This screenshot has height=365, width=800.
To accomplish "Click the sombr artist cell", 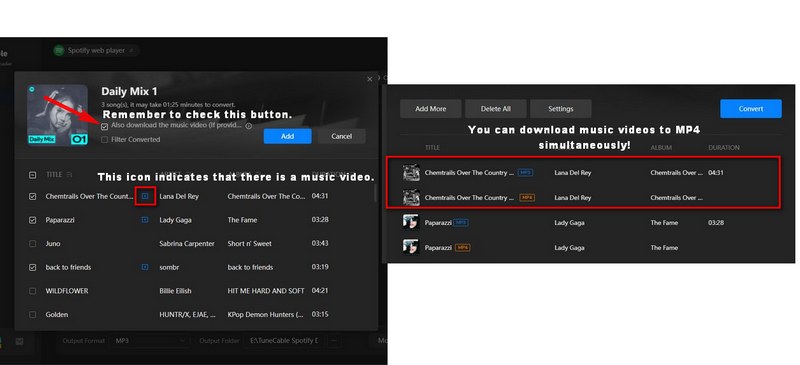I will (x=169, y=267).
